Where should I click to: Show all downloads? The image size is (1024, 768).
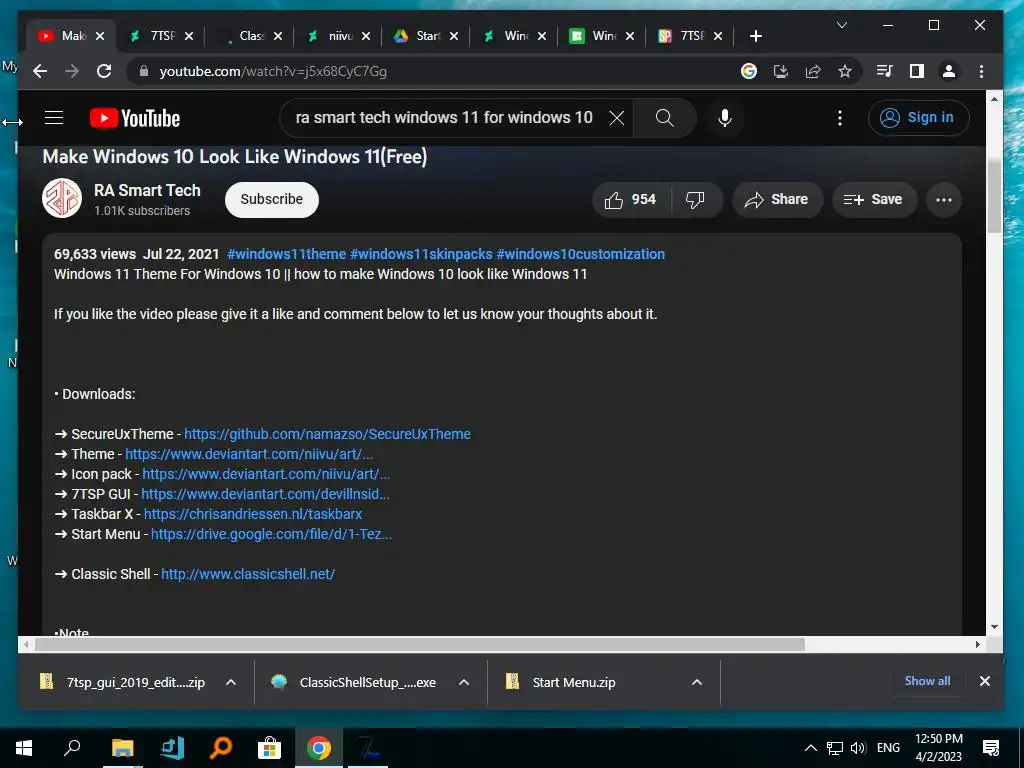click(x=927, y=680)
